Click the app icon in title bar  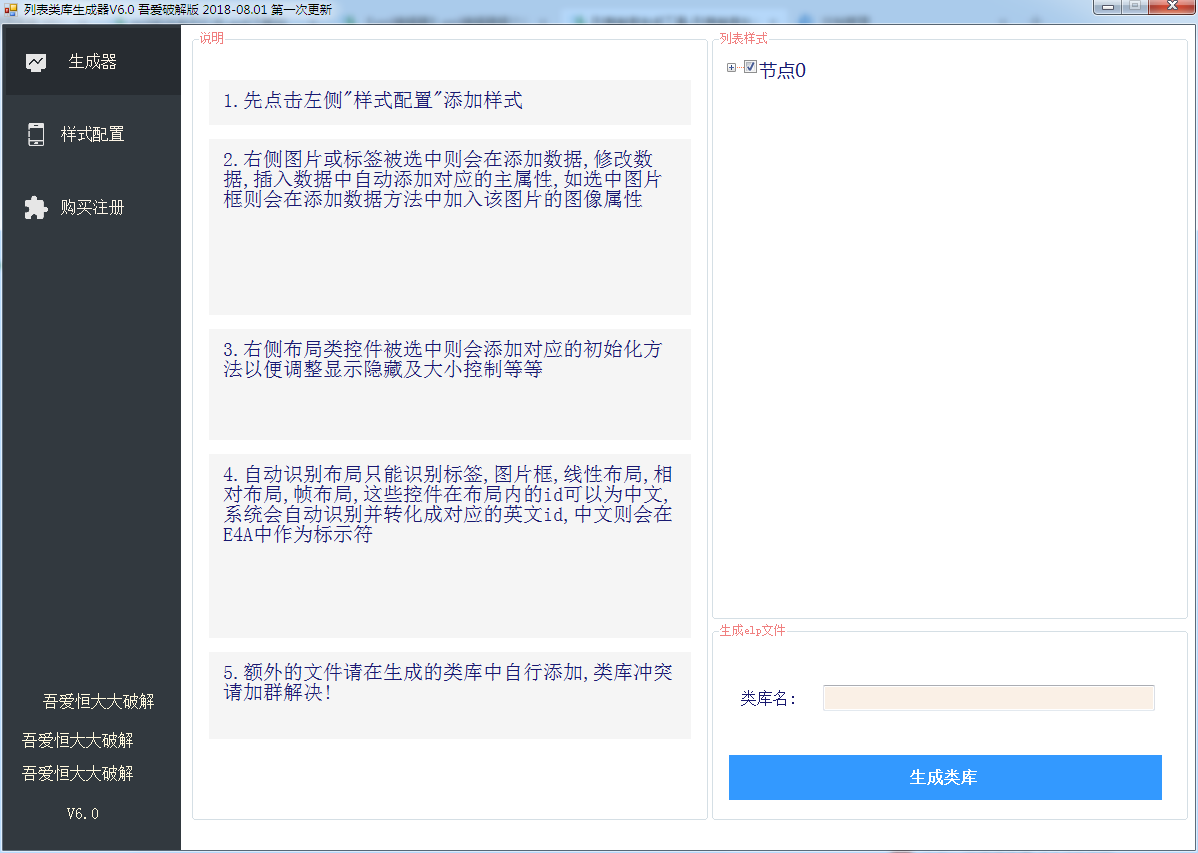pos(11,10)
